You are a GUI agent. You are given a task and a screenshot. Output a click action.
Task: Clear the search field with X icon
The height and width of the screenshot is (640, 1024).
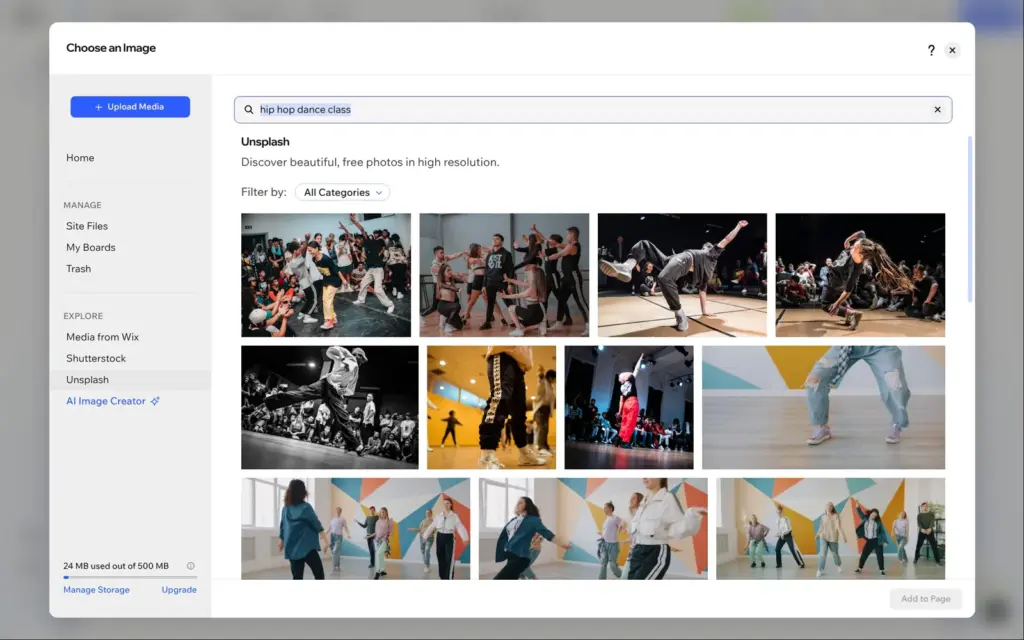pos(937,110)
